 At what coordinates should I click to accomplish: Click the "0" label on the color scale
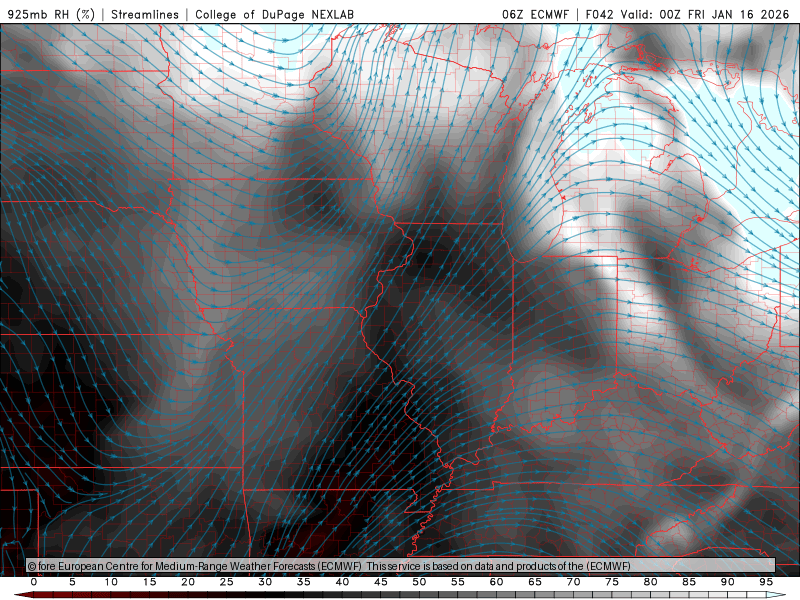click(34, 582)
